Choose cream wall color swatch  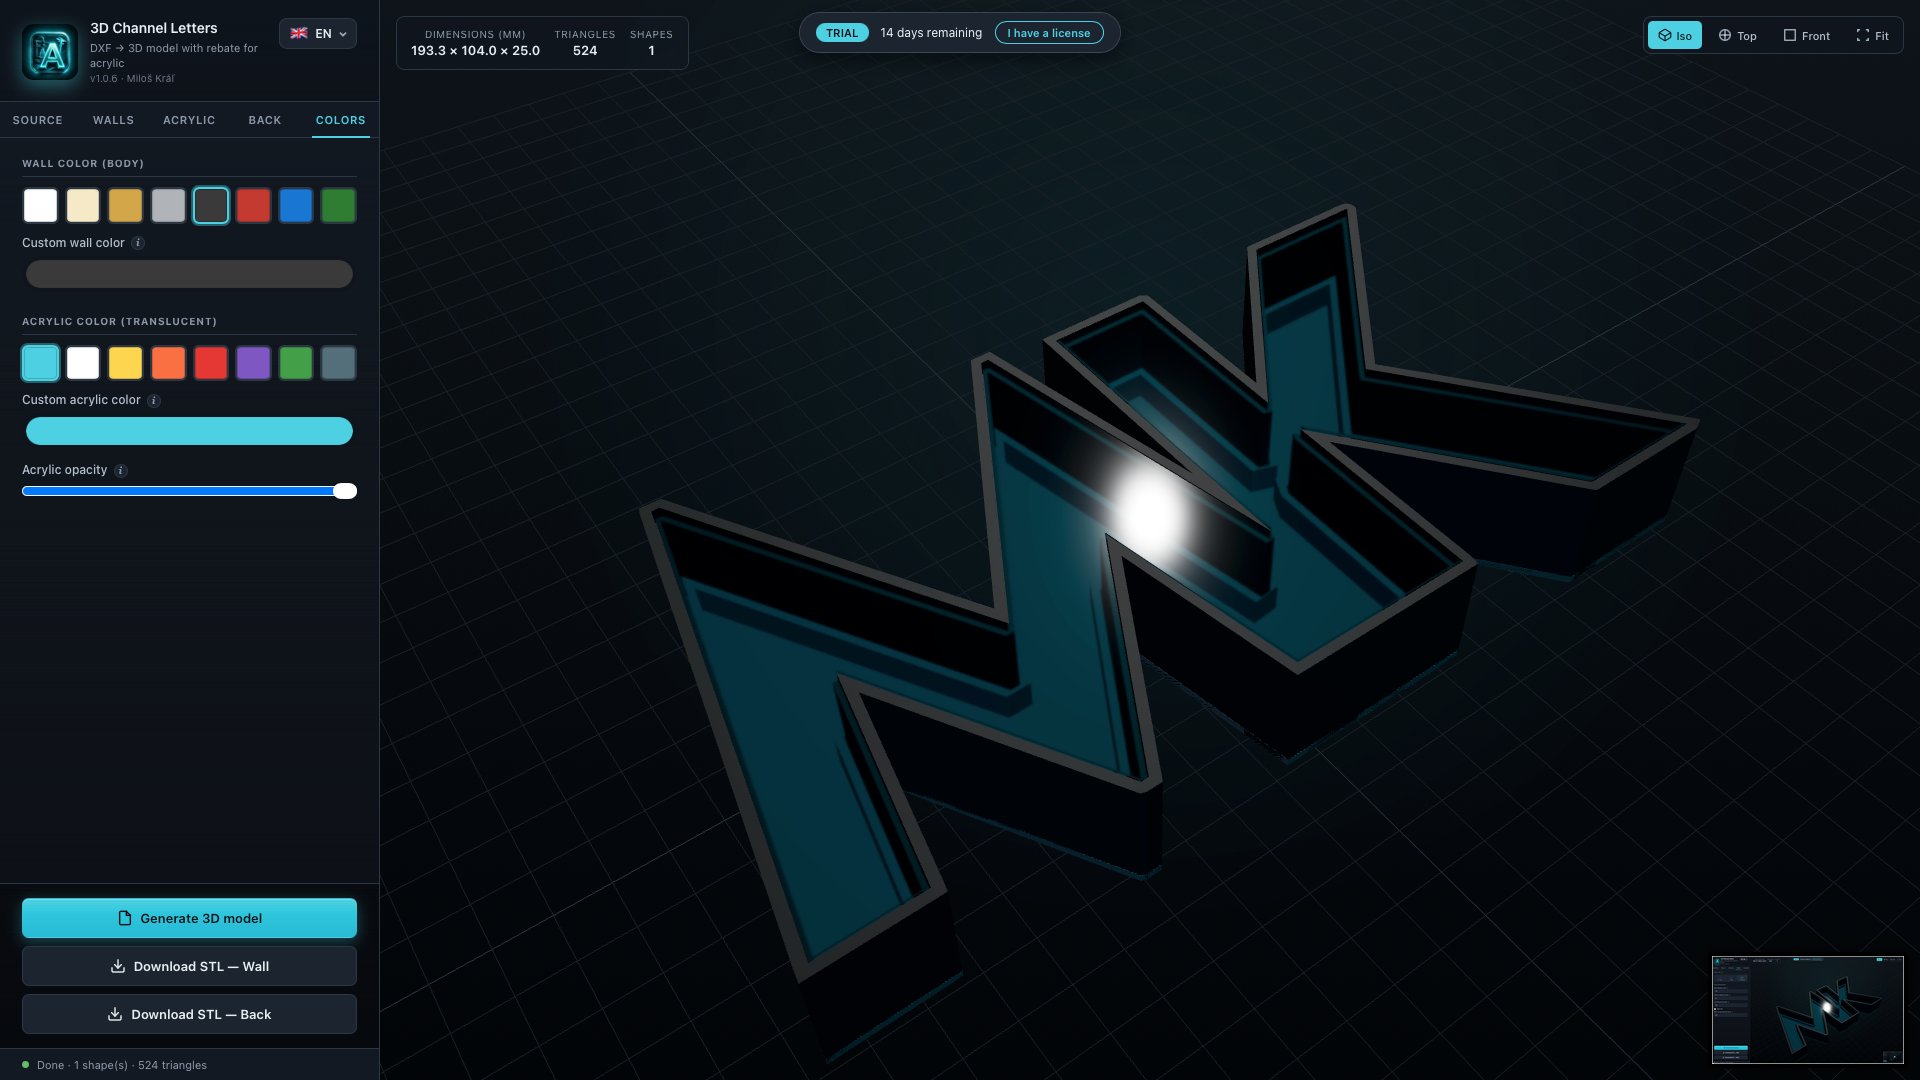[x=83, y=206]
